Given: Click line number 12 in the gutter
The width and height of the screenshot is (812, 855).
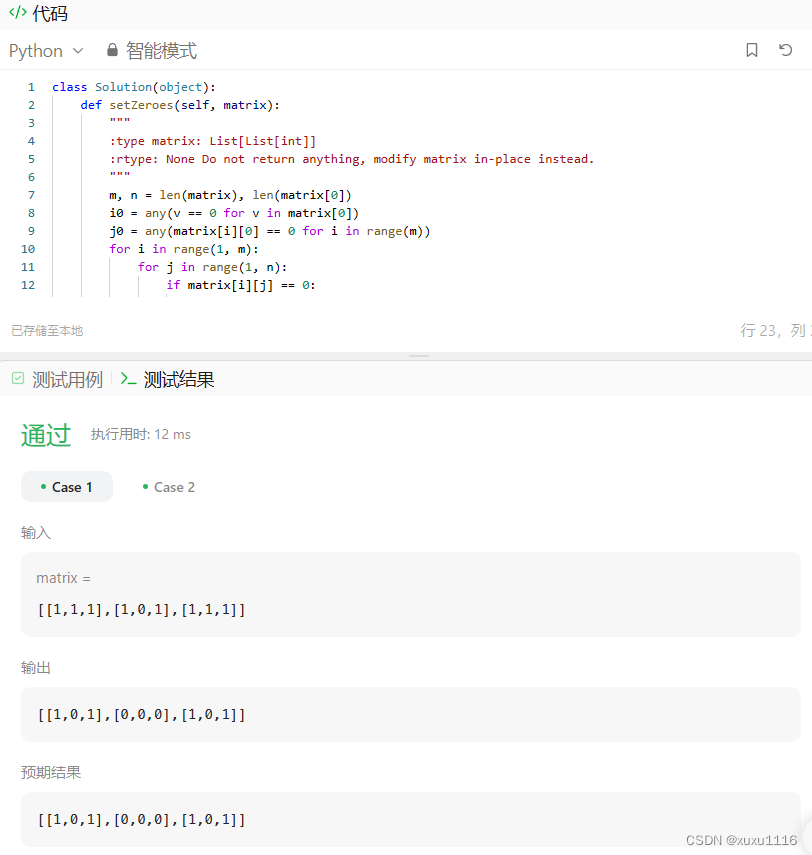Looking at the screenshot, I should (28, 285).
